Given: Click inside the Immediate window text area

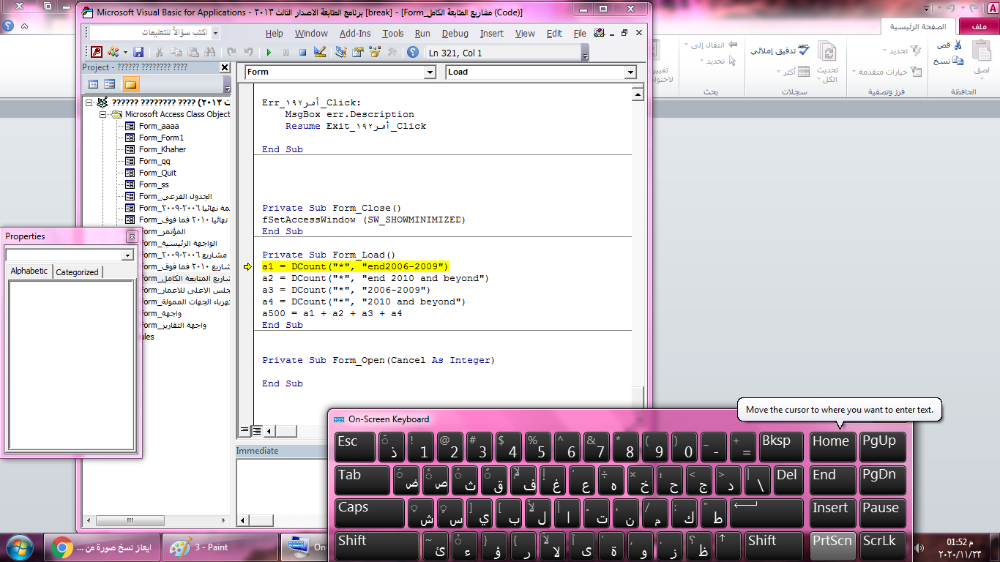Looking at the screenshot, I should 281,485.
